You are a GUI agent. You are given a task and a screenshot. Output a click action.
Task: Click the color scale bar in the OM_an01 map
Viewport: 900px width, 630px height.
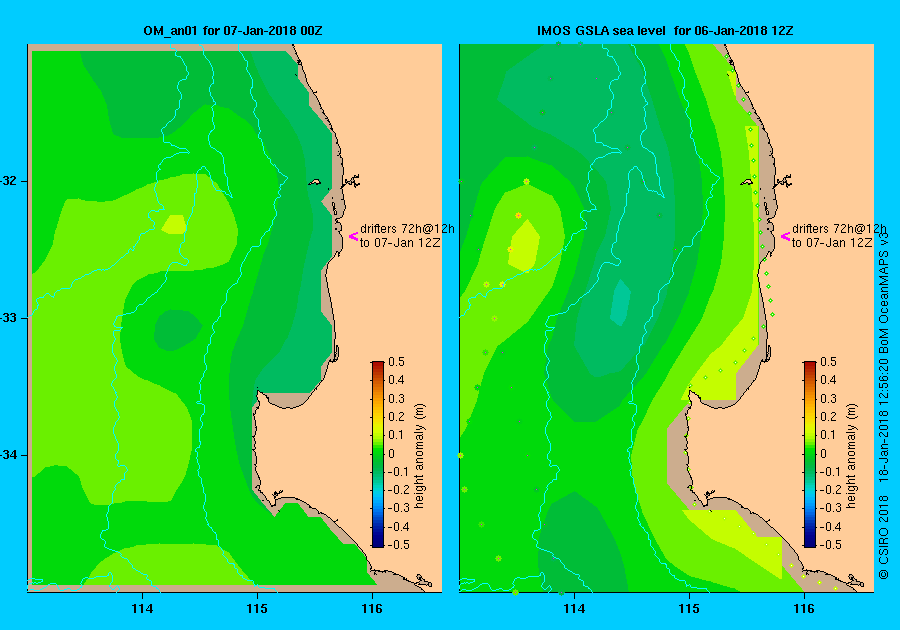(378, 454)
